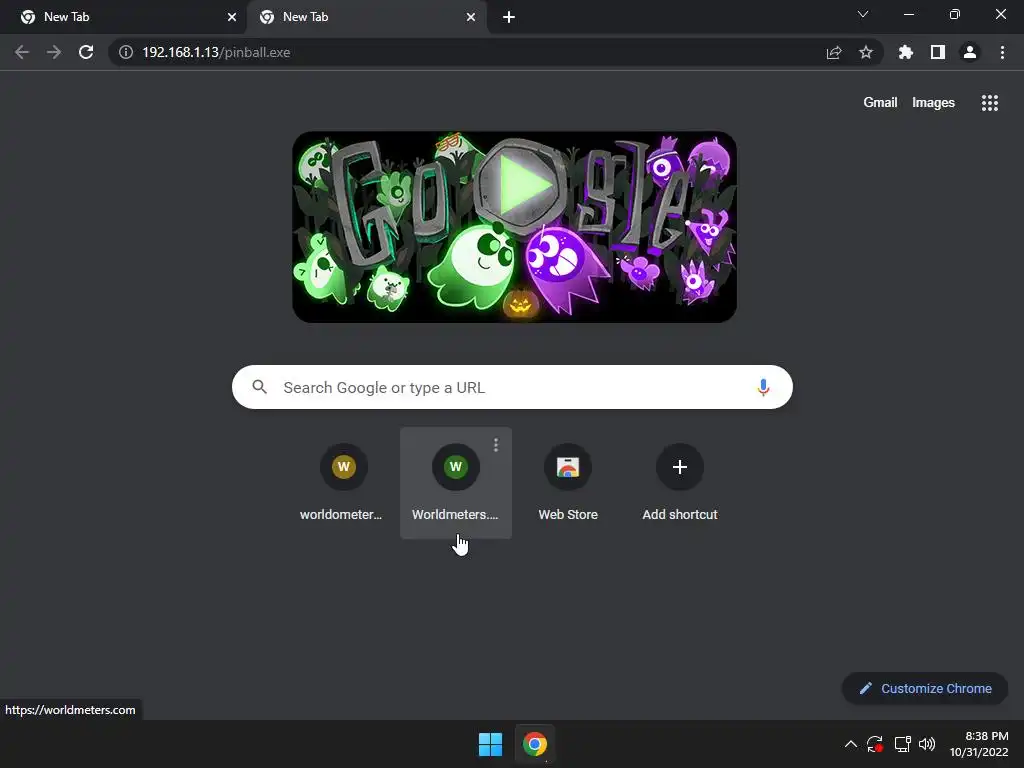The width and height of the screenshot is (1024, 768).
Task: Open a new tab with plus button
Action: coord(509,17)
